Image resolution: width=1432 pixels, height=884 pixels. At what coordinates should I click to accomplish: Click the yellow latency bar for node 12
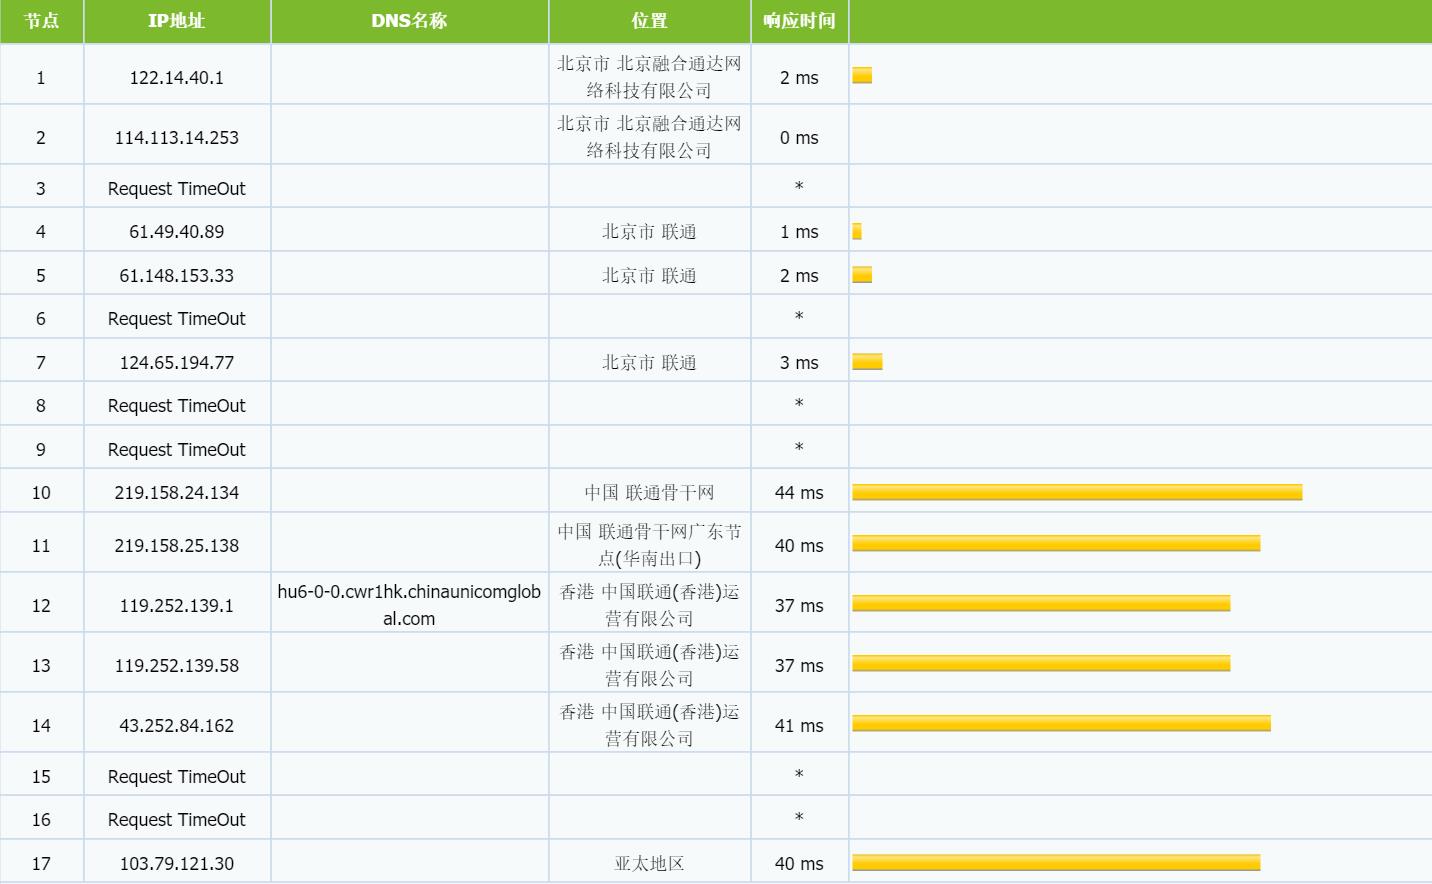click(1041, 603)
